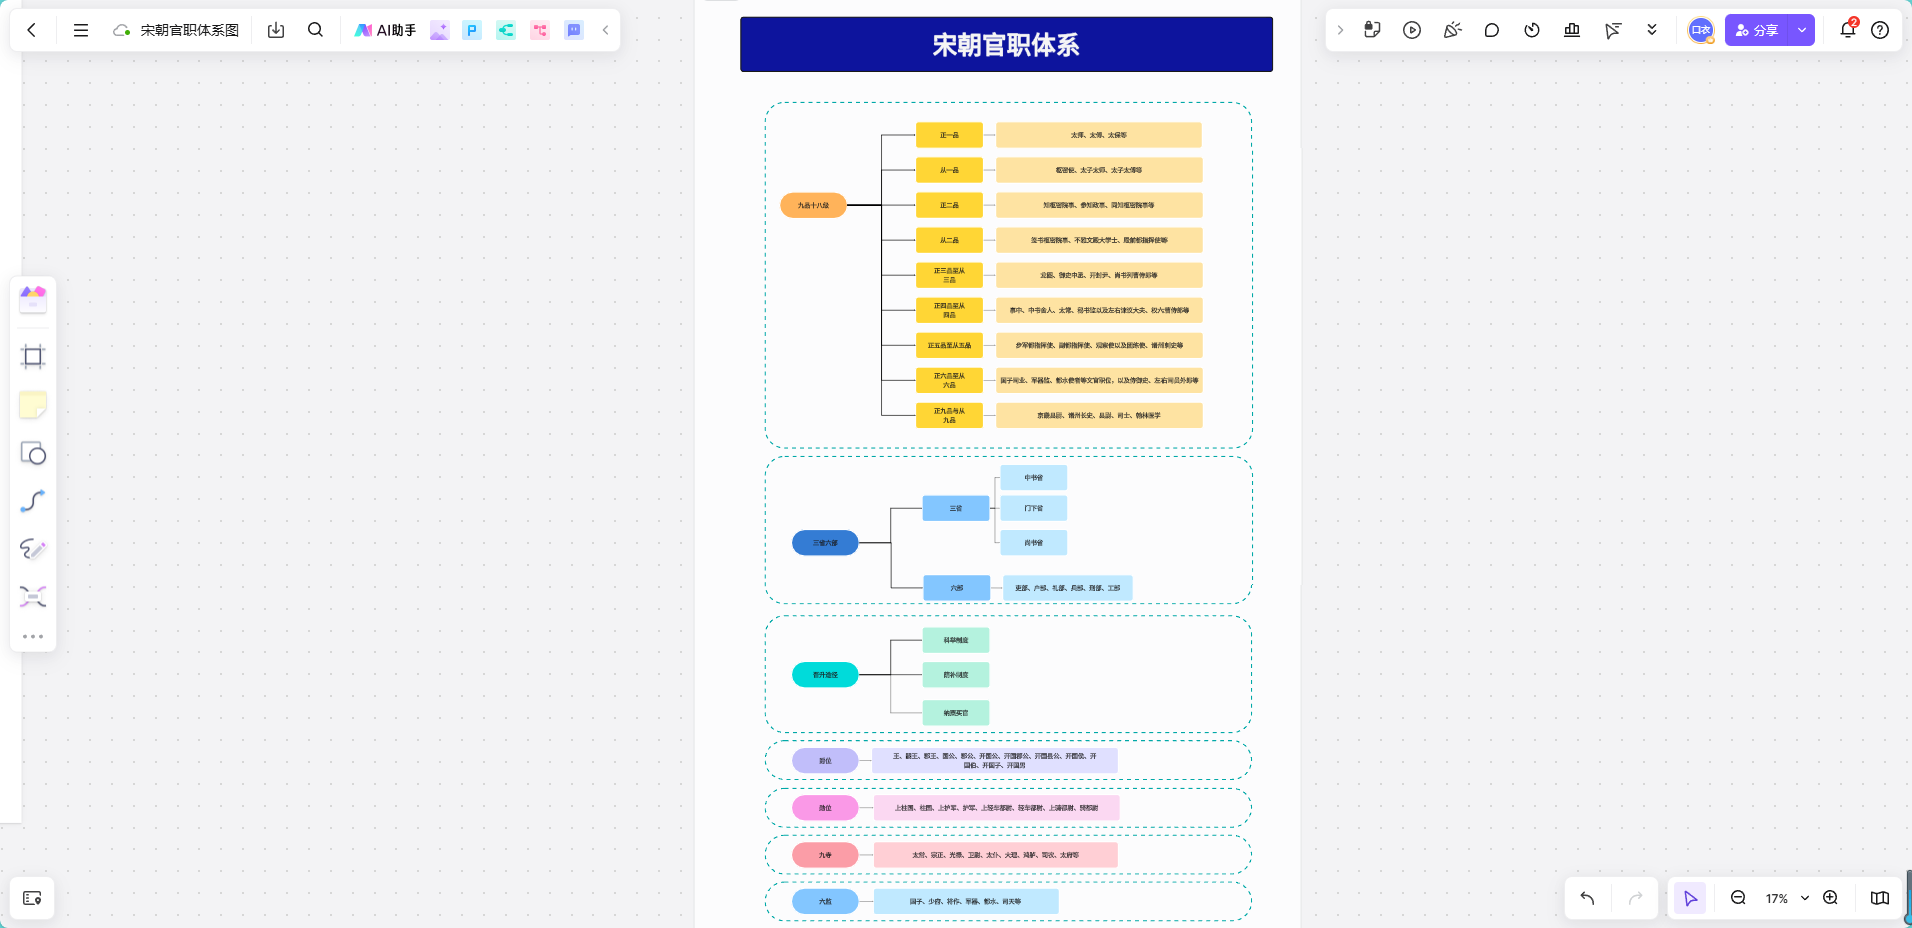Zoom in with plus magnifier
1912x928 pixels.
pyautogui.click(x=1830, y=898)
